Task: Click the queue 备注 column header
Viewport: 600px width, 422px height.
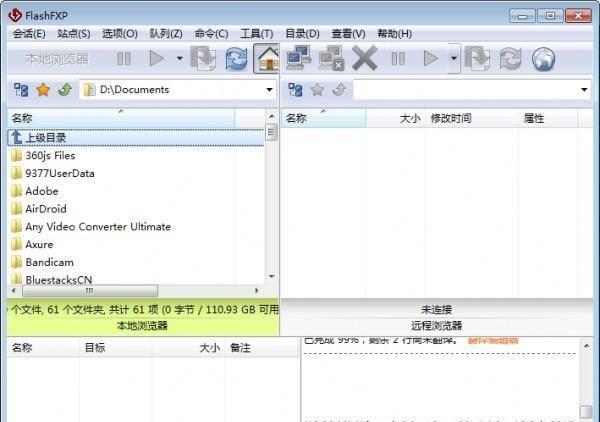Action: [x=261, y=348]
